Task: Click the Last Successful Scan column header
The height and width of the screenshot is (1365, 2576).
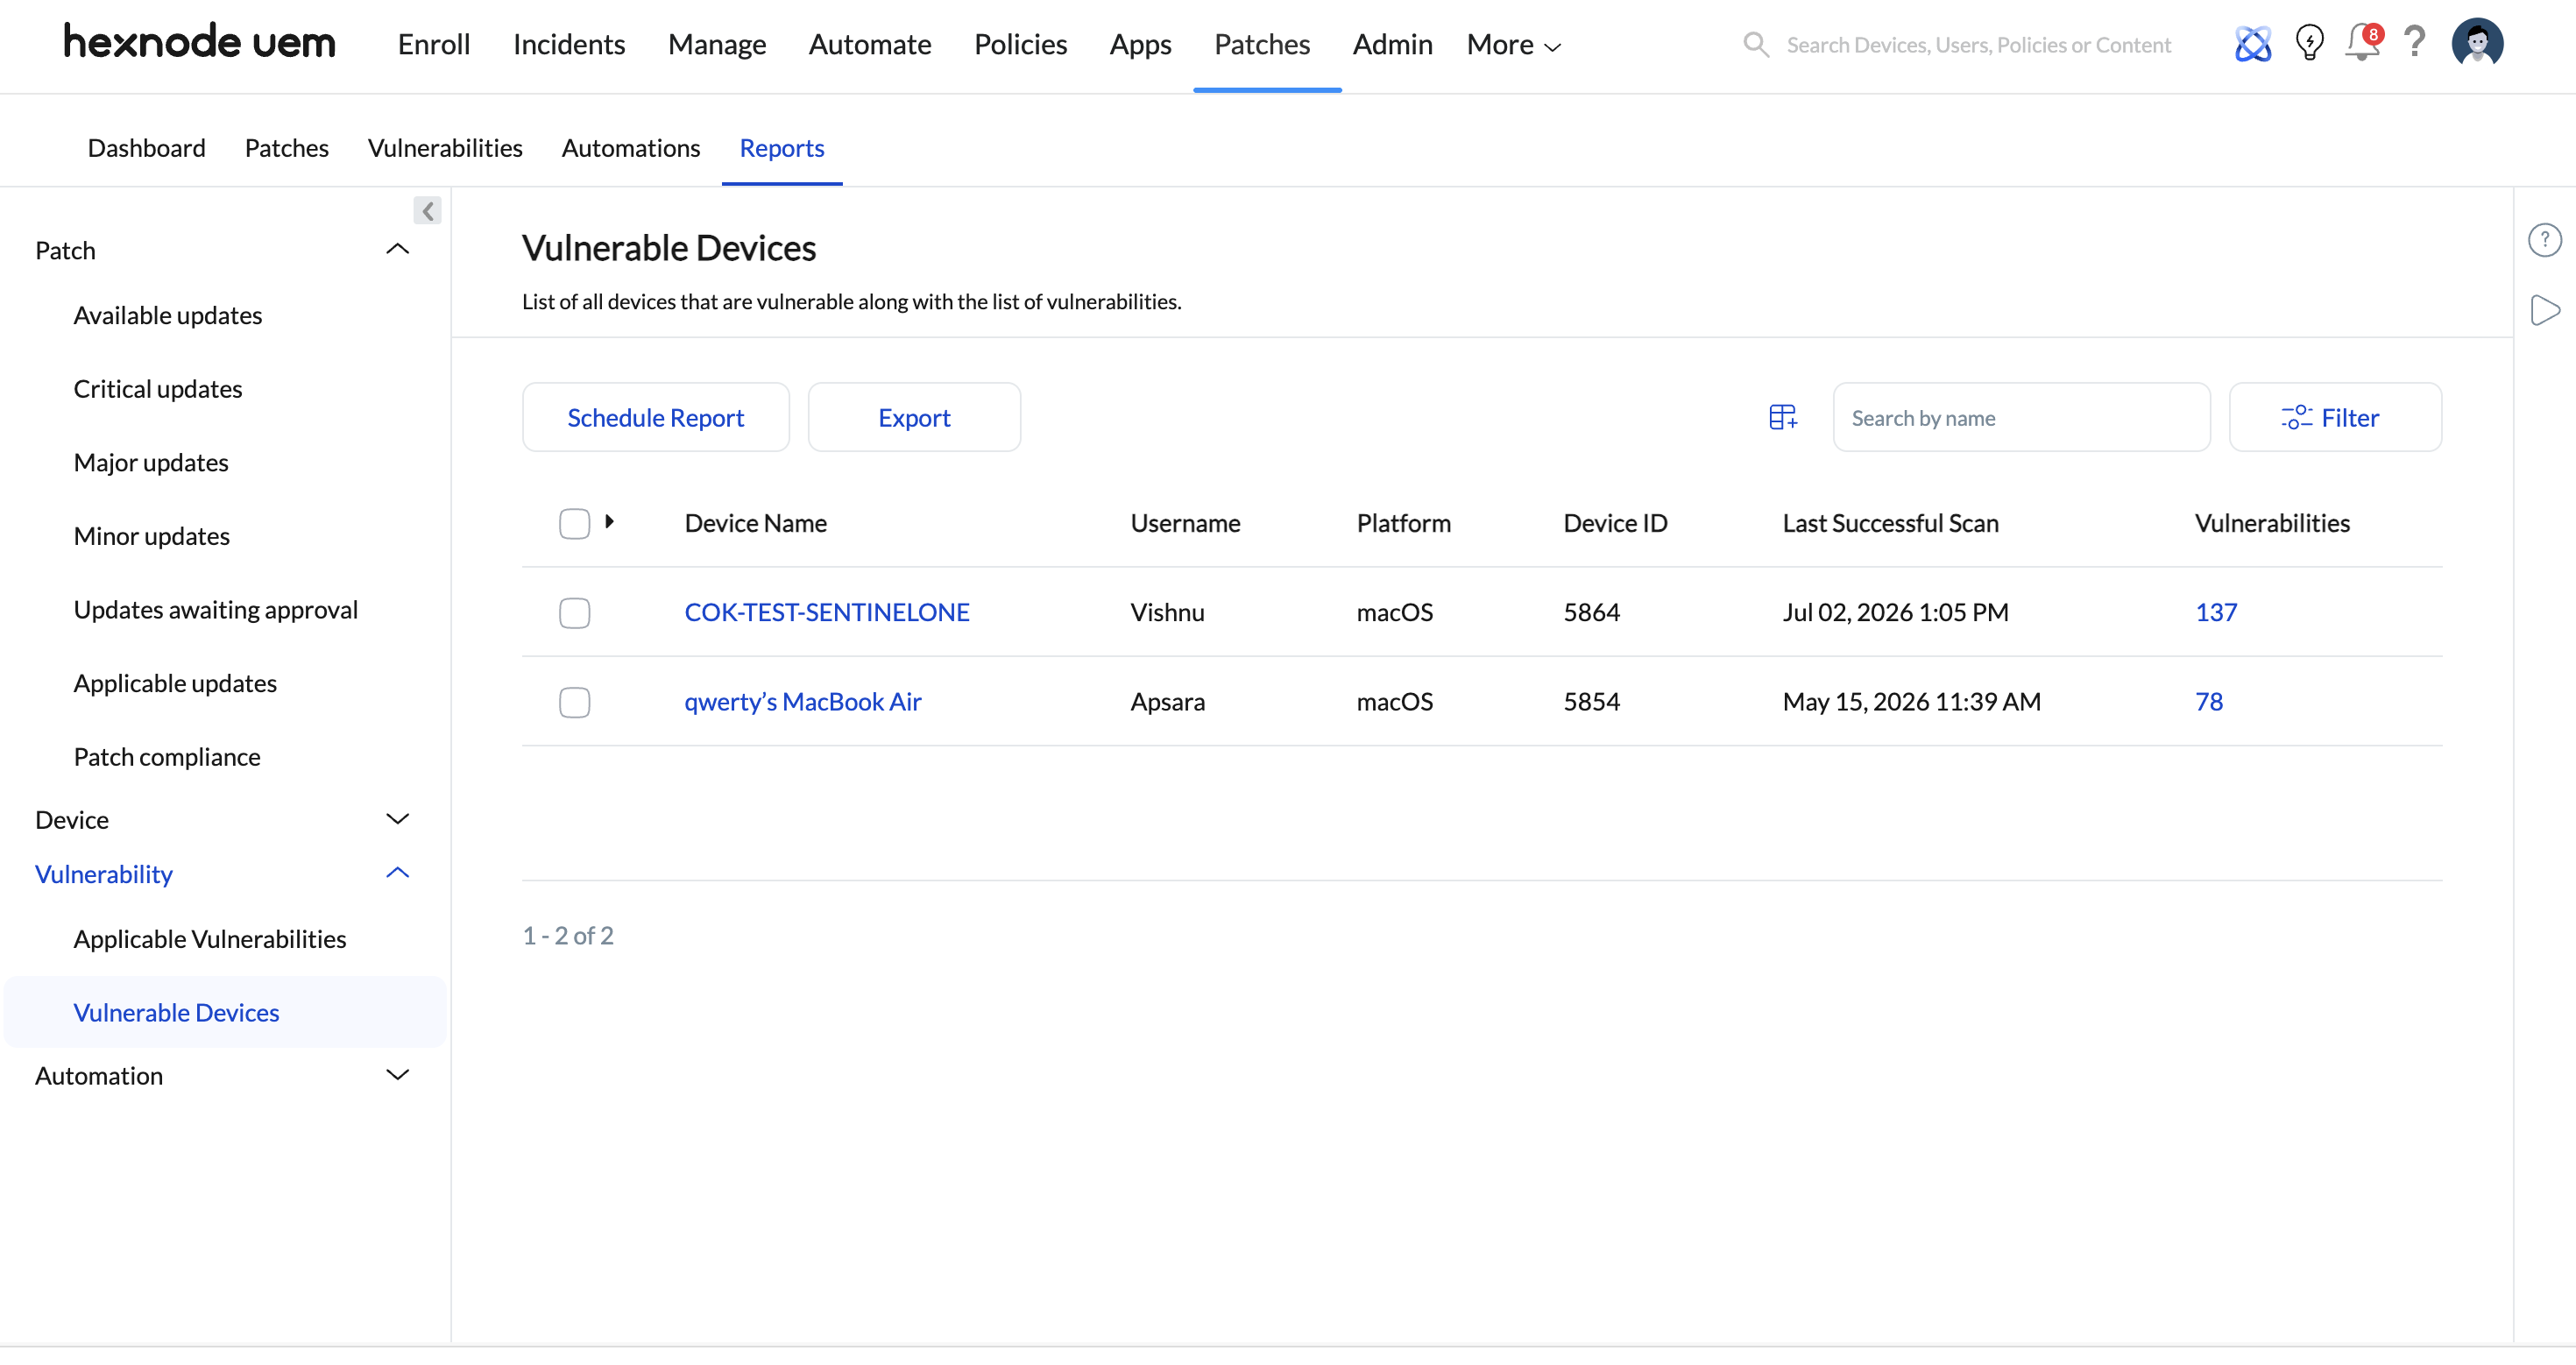Action: tap(1890, 523)
